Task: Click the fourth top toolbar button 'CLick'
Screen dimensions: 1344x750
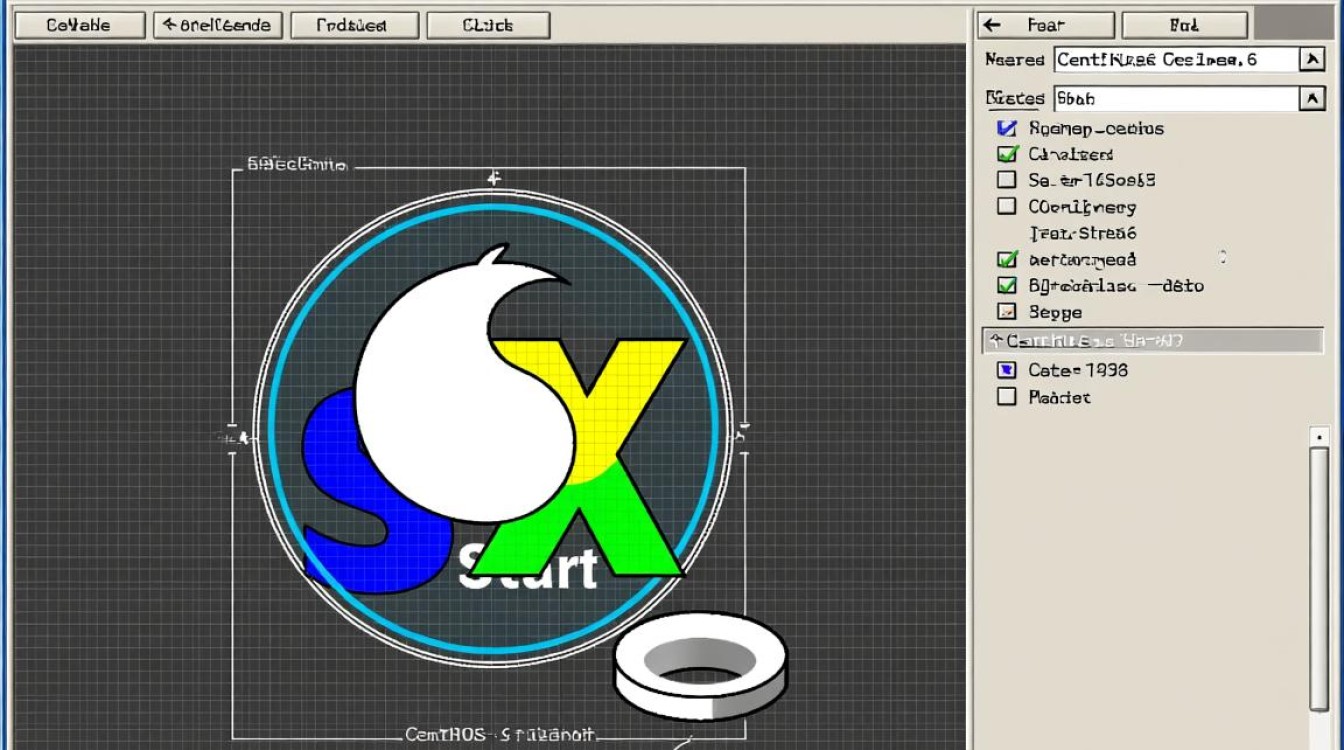Action: pos(488,25)
